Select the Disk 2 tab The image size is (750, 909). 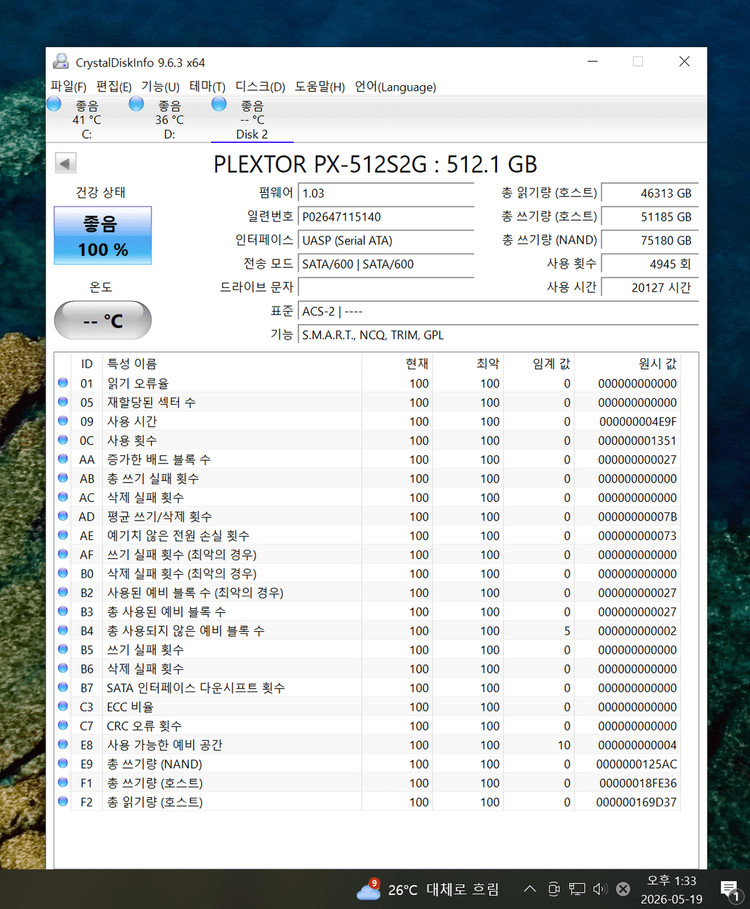click(x=252, y=119)
